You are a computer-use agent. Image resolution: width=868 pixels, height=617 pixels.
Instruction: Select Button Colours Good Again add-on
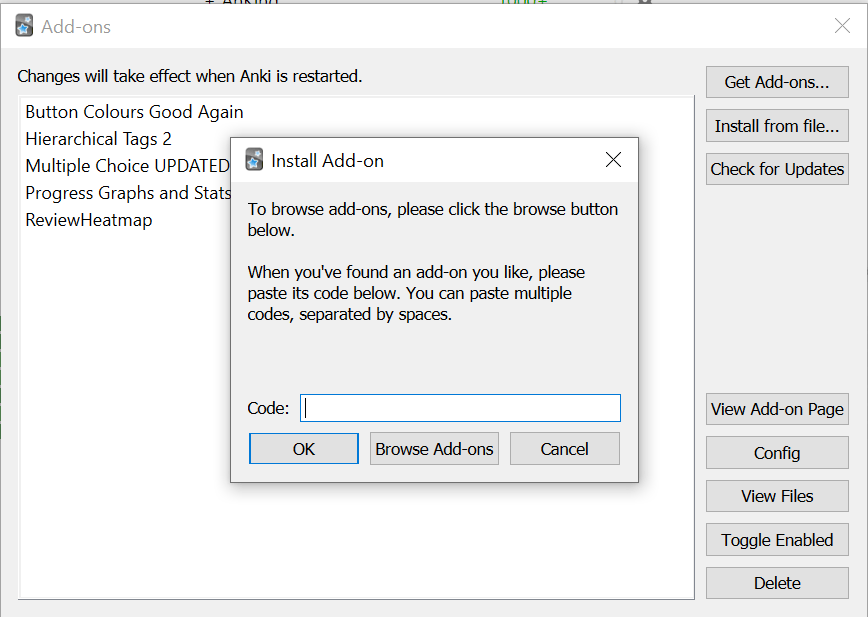[134, 112]
